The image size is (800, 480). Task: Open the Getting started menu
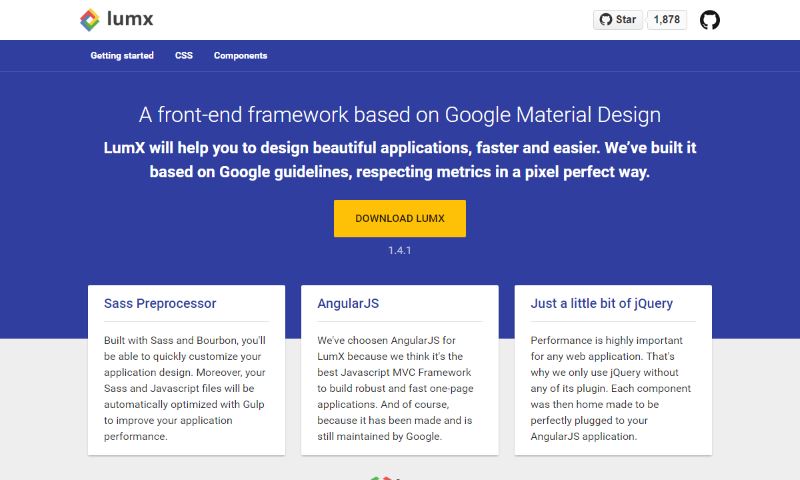122,56
